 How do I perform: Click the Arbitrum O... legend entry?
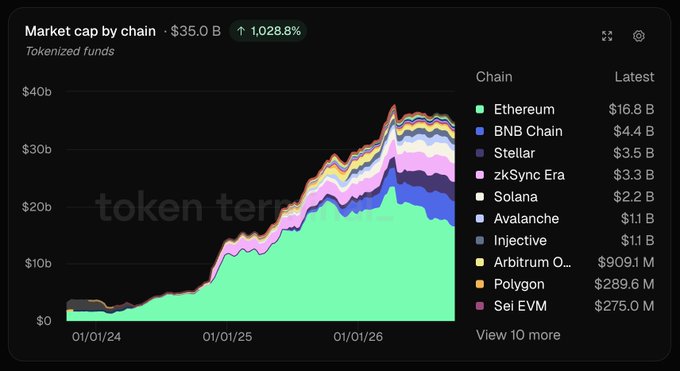[565, 262]
